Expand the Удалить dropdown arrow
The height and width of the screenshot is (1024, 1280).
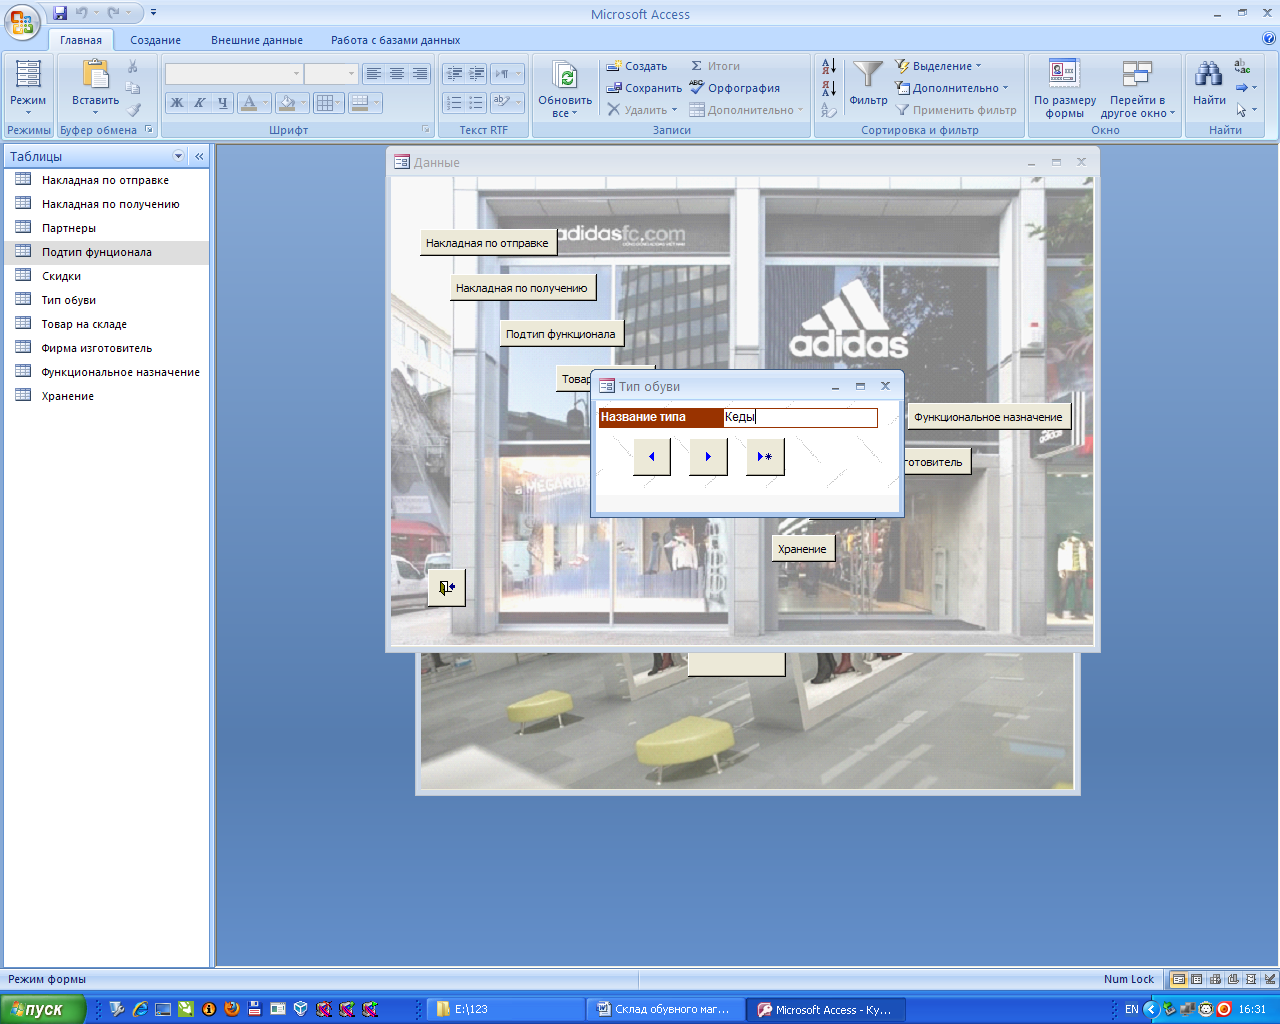coord(675,110)
